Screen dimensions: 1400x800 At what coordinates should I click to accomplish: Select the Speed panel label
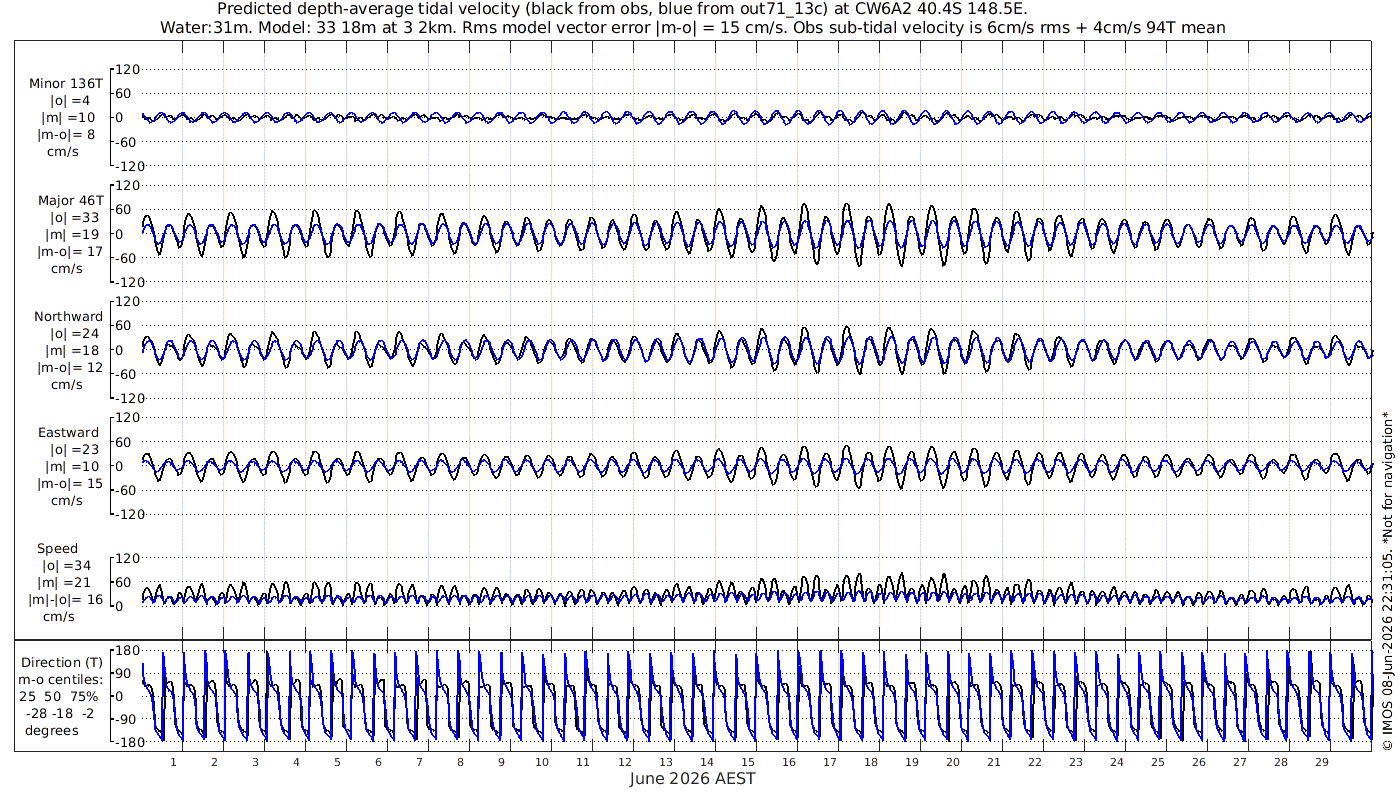point(57,548)
